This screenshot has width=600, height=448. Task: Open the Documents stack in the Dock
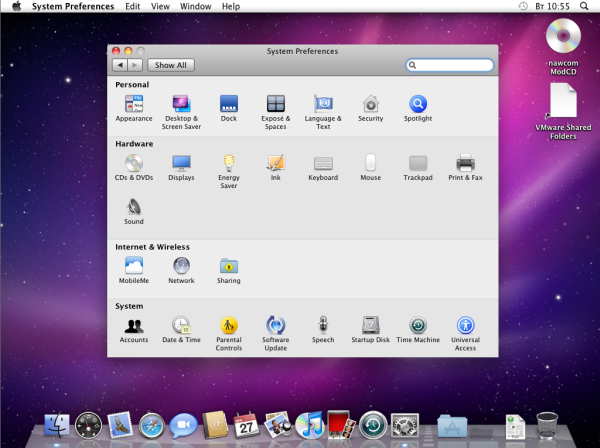click(515, 427)
